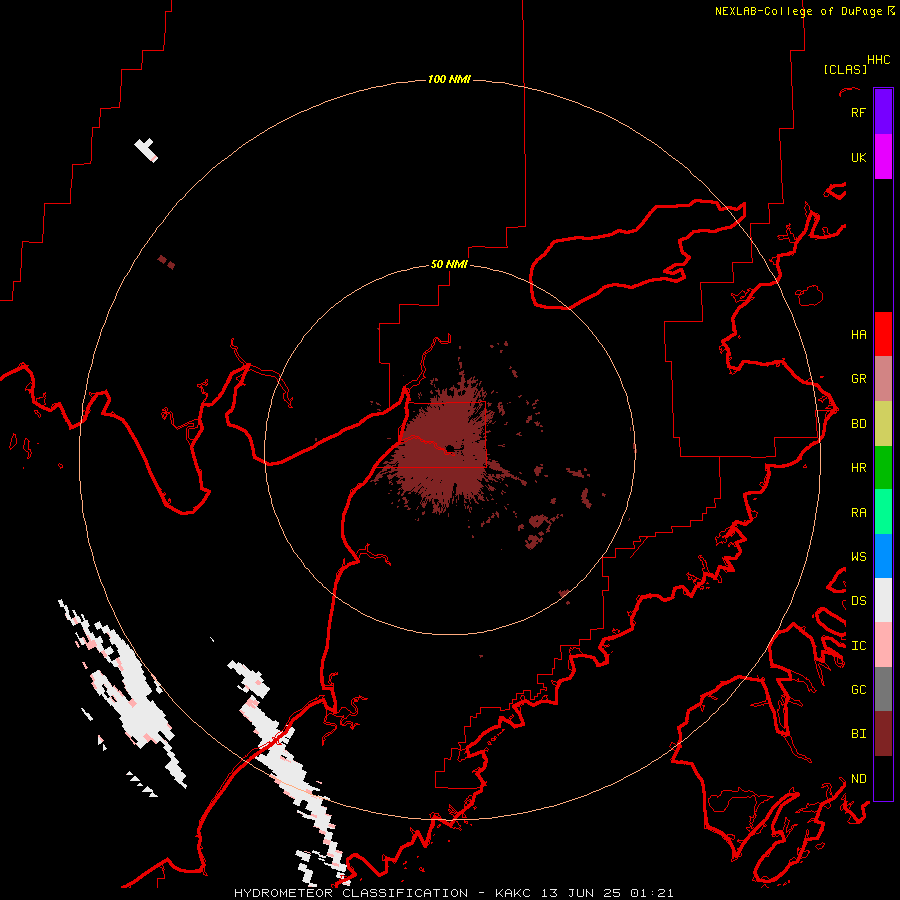This screenshot has height=900, width=900.
Task: Click the IC light pink legend swatch
Action: click(x=883, y=645)
